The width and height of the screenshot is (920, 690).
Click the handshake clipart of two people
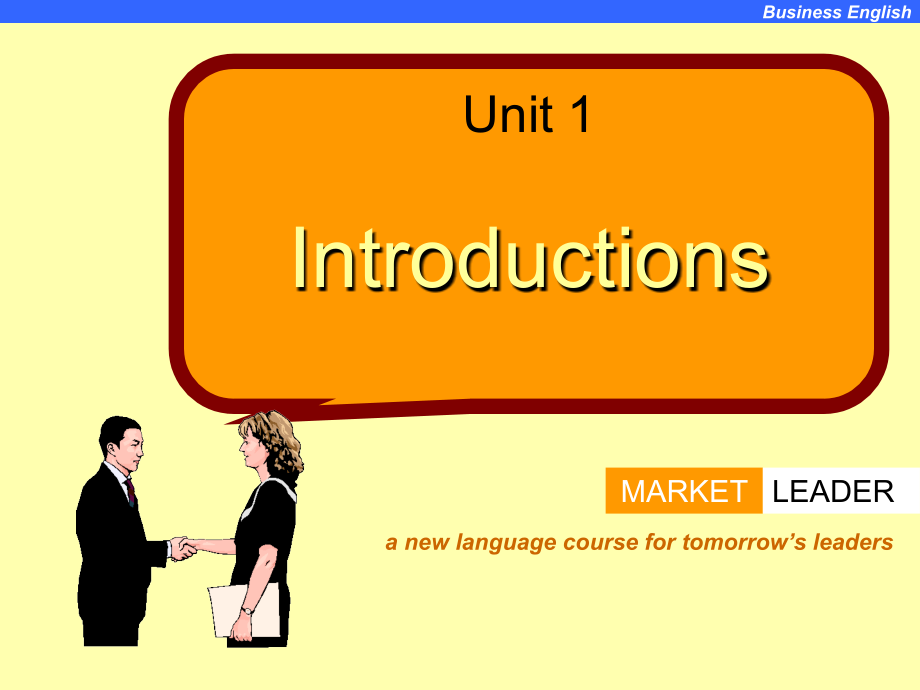pyautogui.click(x=190, y=529)
